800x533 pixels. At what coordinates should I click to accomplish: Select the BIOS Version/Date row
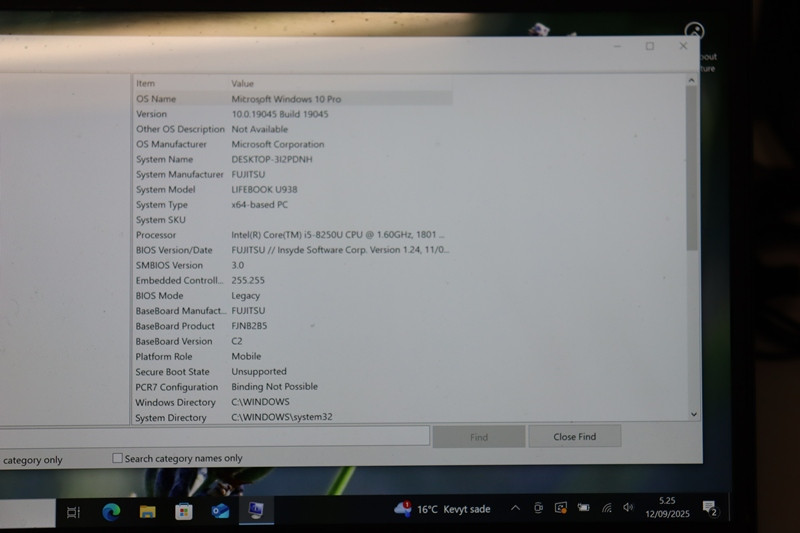click(x=293, y=250)
